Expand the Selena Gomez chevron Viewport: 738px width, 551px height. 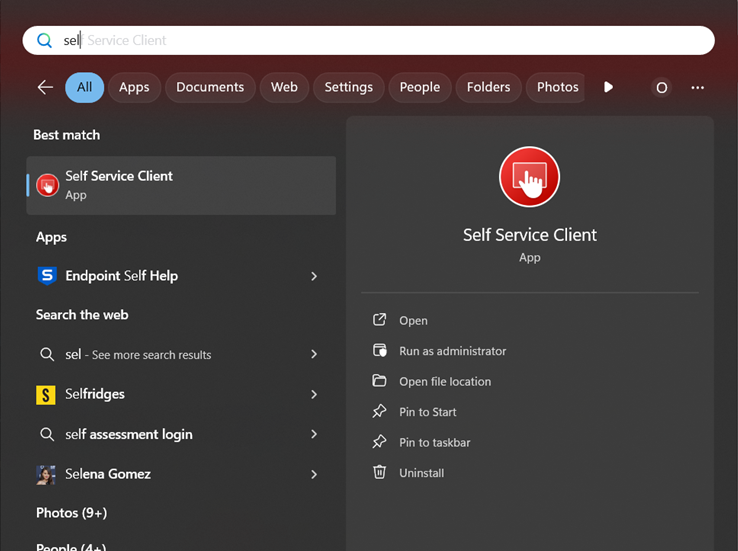tap(314, 474)
